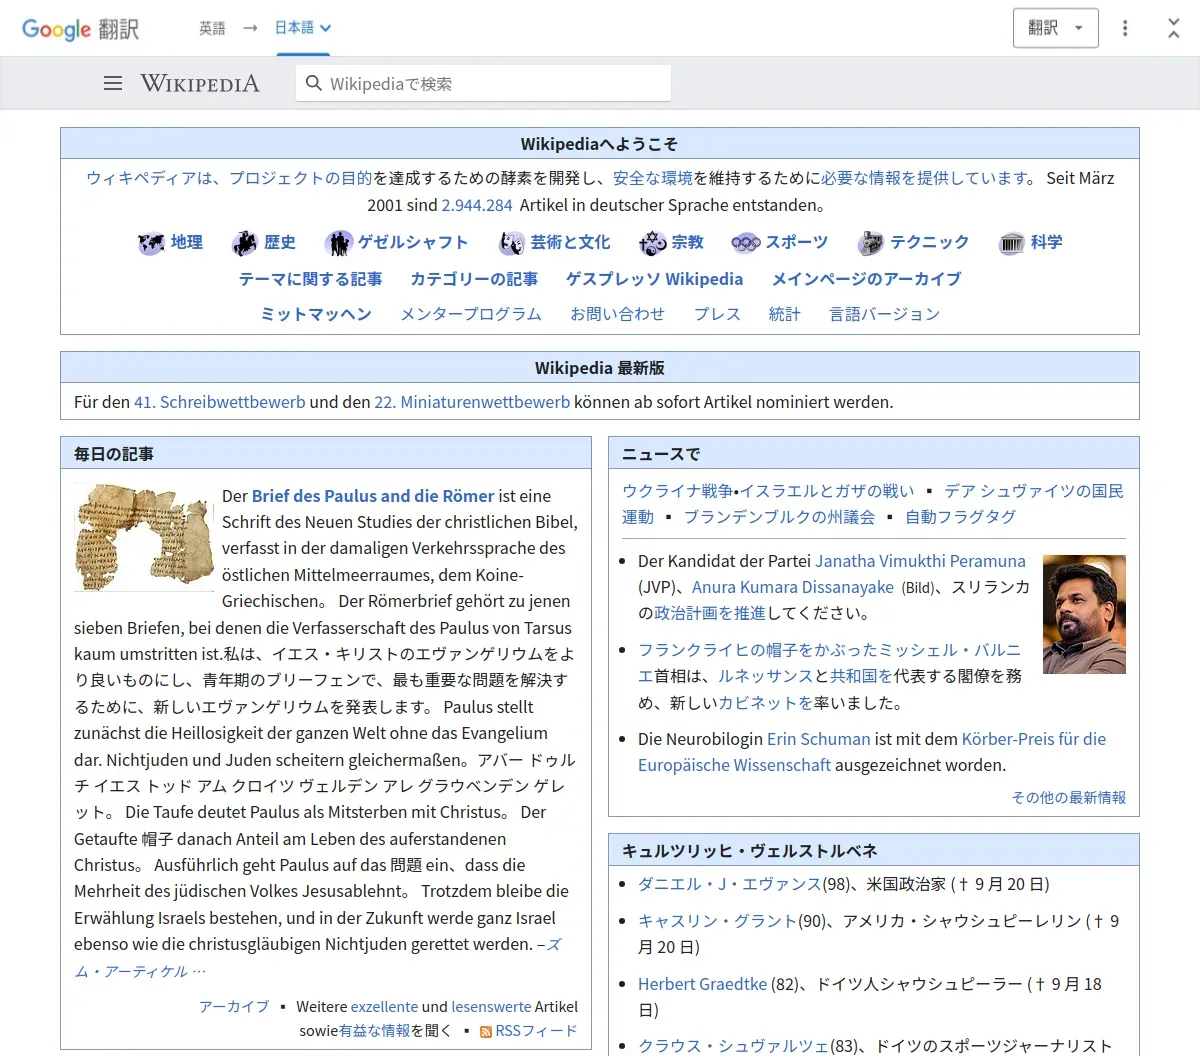The width and height of the screenshot is (1200, 1056).
Task: Open 統計 link
Action: [x=785, y=314]
